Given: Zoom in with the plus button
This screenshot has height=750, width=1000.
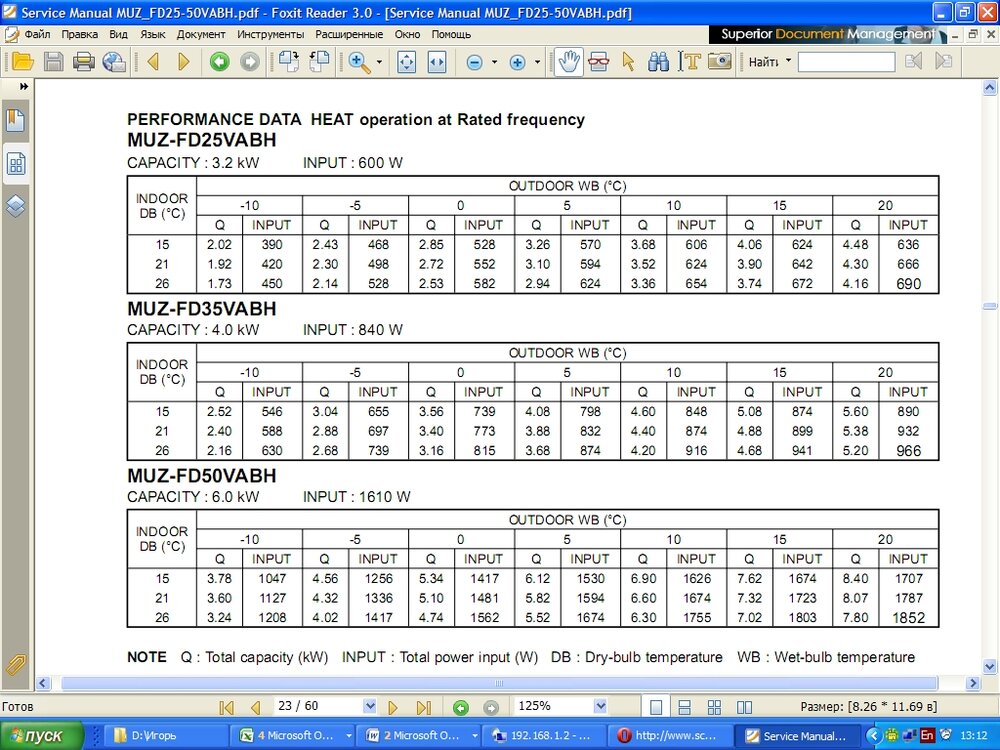Looking at the screenshot, I should tap(517, 62).
